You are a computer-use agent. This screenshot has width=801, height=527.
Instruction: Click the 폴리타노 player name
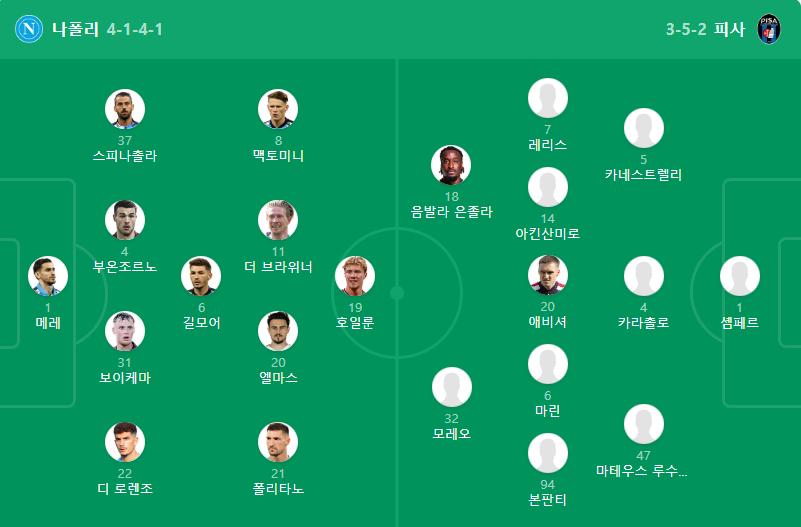click(278, 489)
